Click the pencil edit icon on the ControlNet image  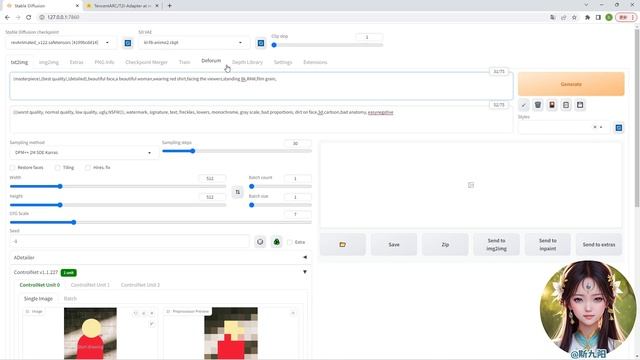coord(152,324)
